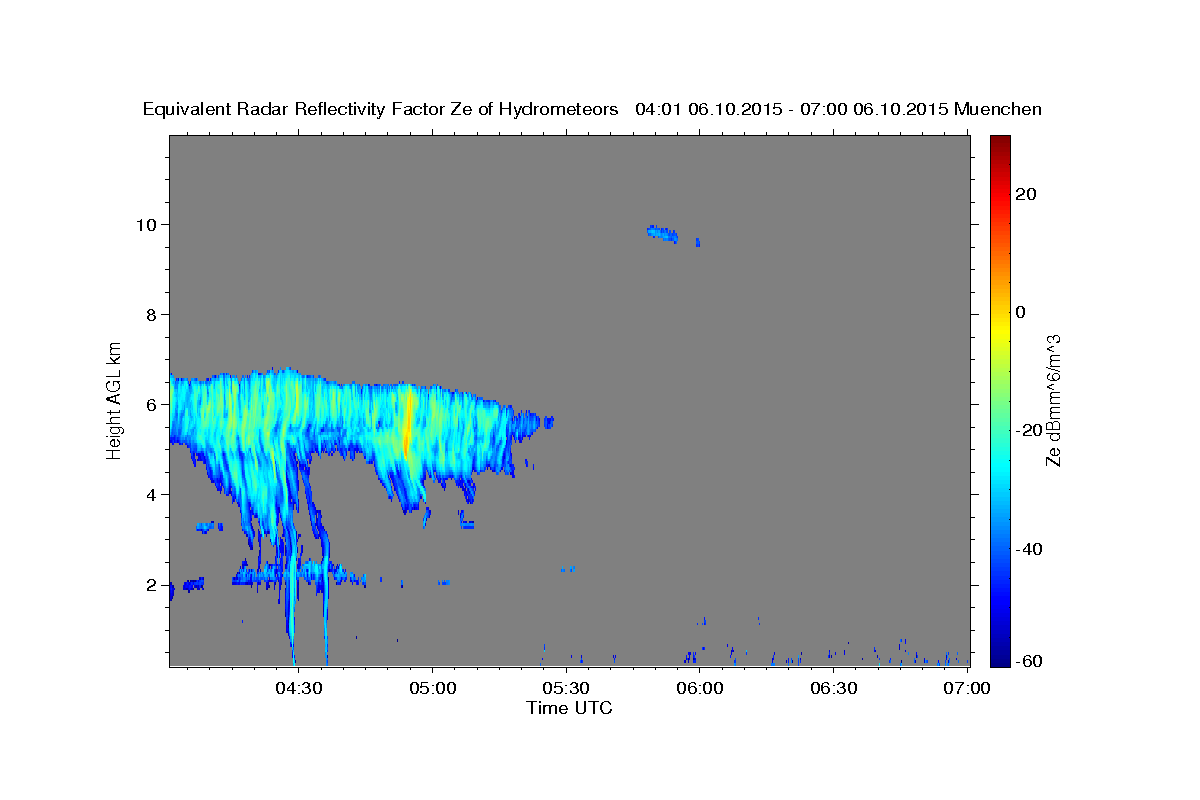This screenshot has width=1200, height=800.
Task: Click the height tick label '4'
Action: tap(153, 494)
